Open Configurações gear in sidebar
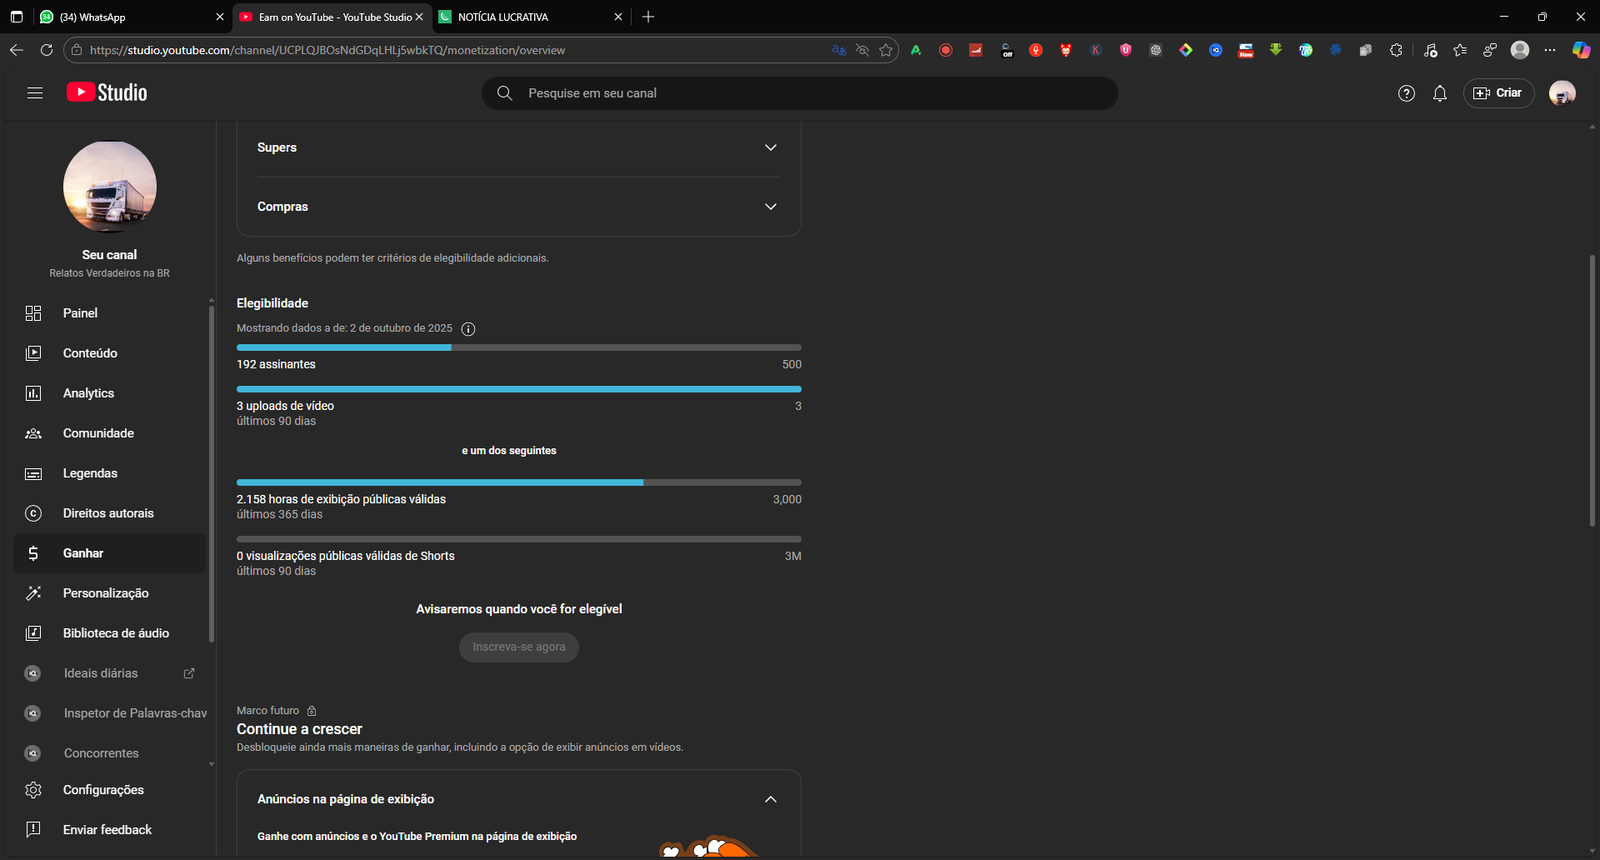 pyautogui.click(x=103, y=790)
